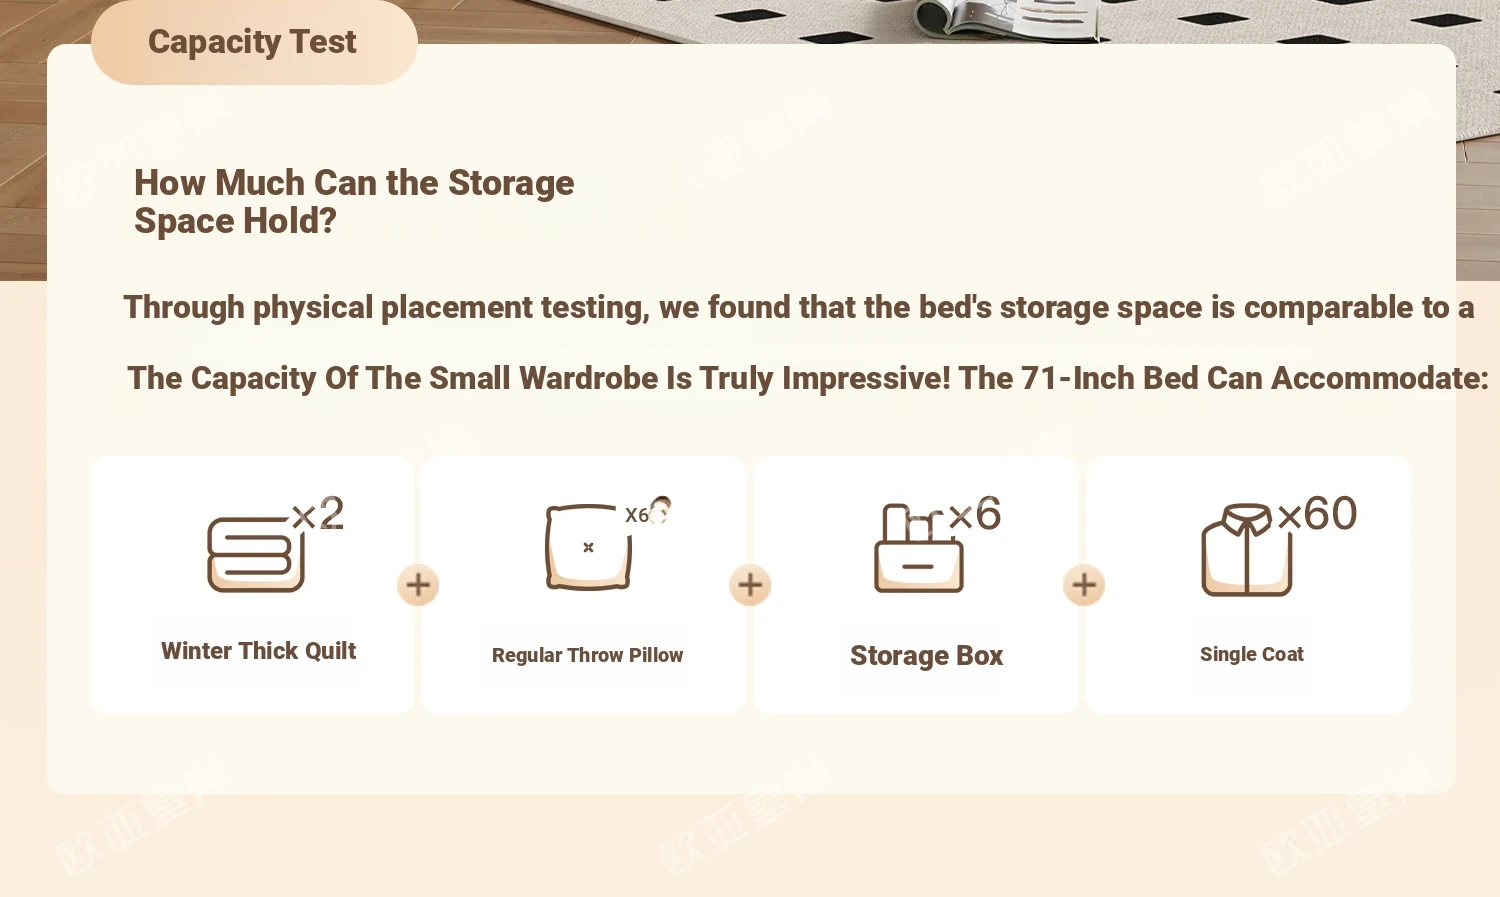Viewport: 1500px width, 897px height.
Task: Click the physical placement testing sentence
Action: [x=798, y=307]
